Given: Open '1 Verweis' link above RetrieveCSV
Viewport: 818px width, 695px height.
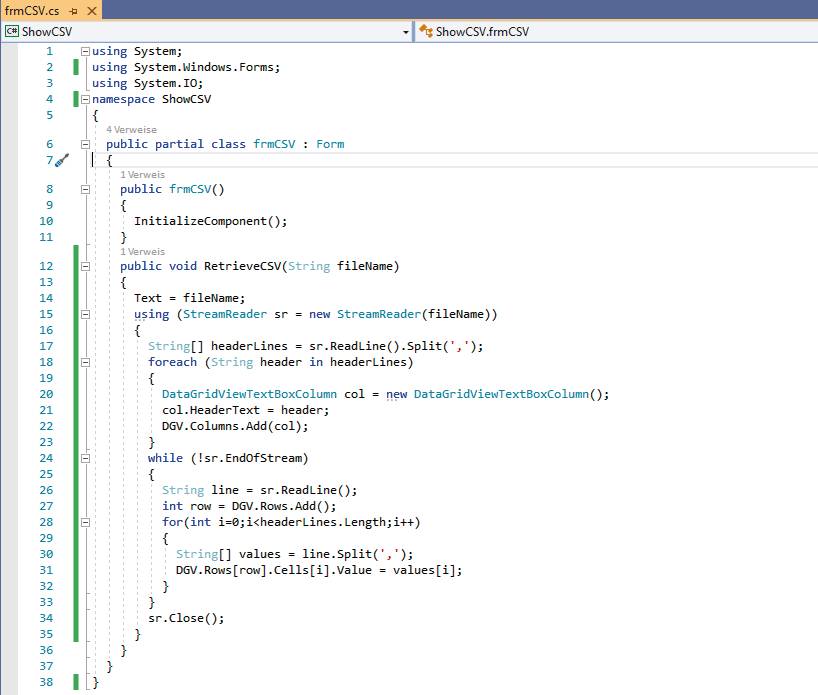Looking at the screenshot, I should (x=142, y=251).
